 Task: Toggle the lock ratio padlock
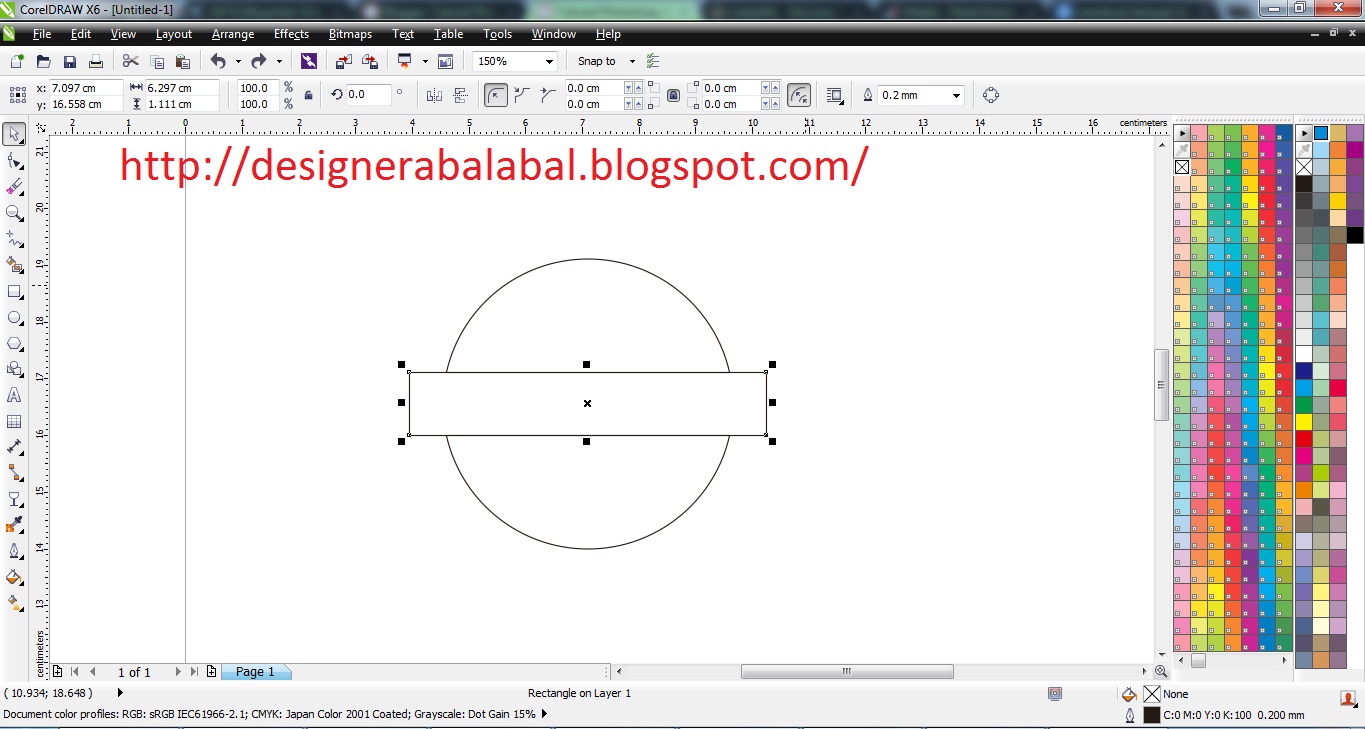pos(308,95)
